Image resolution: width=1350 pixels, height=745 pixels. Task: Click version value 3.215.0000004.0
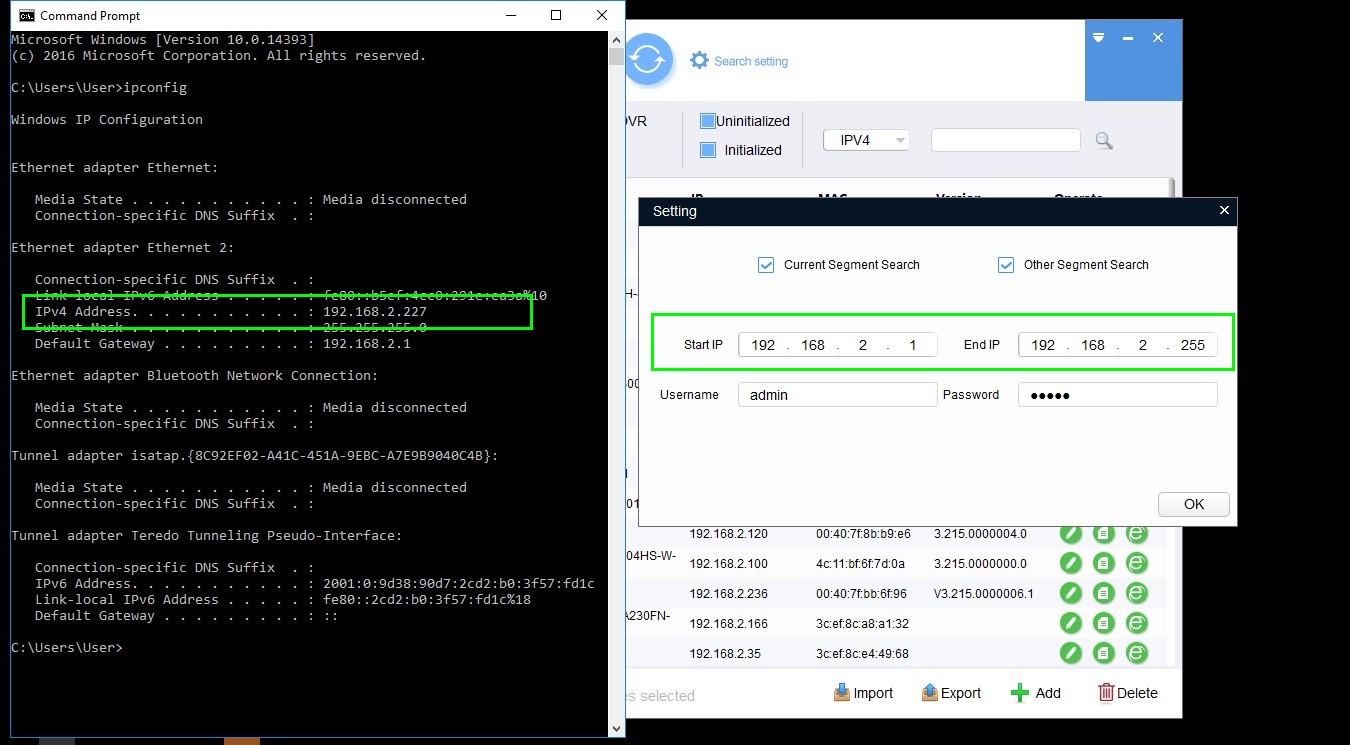click(x=980, y=534)
